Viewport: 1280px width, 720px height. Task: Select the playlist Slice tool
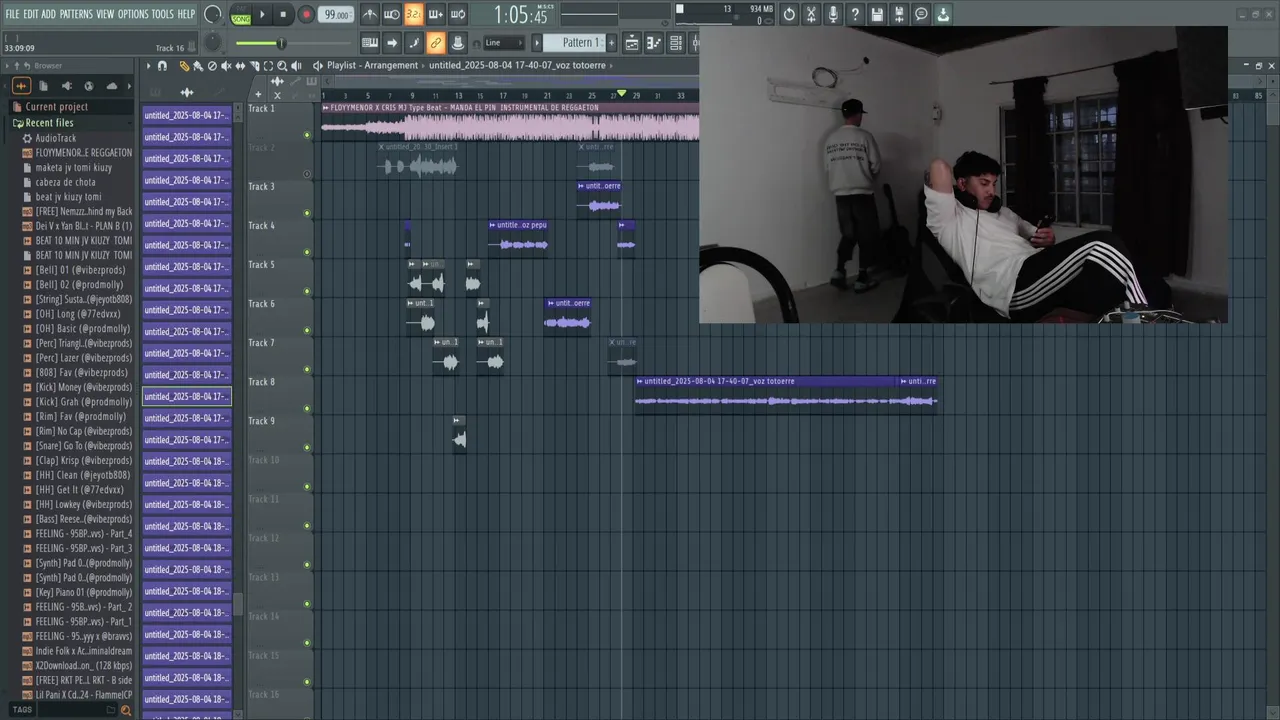(x=253, y=66)
